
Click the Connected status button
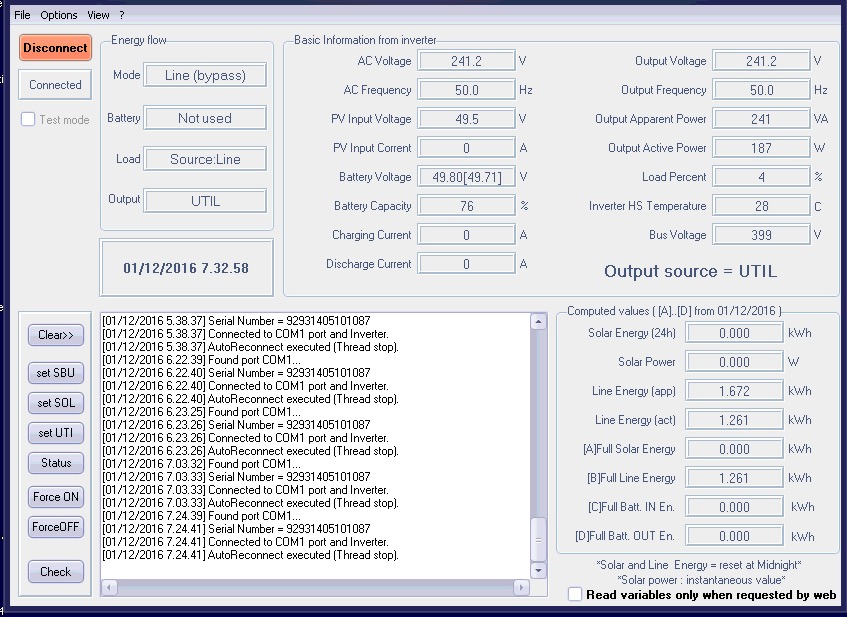click(x=55, y=85)
